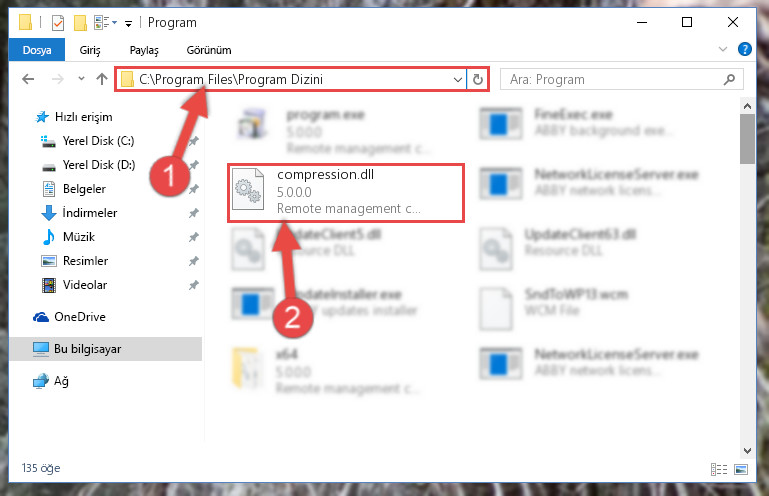Screen dimensions: 769x496
Task: Switch to large icons view button
Action: pos(741,470)
